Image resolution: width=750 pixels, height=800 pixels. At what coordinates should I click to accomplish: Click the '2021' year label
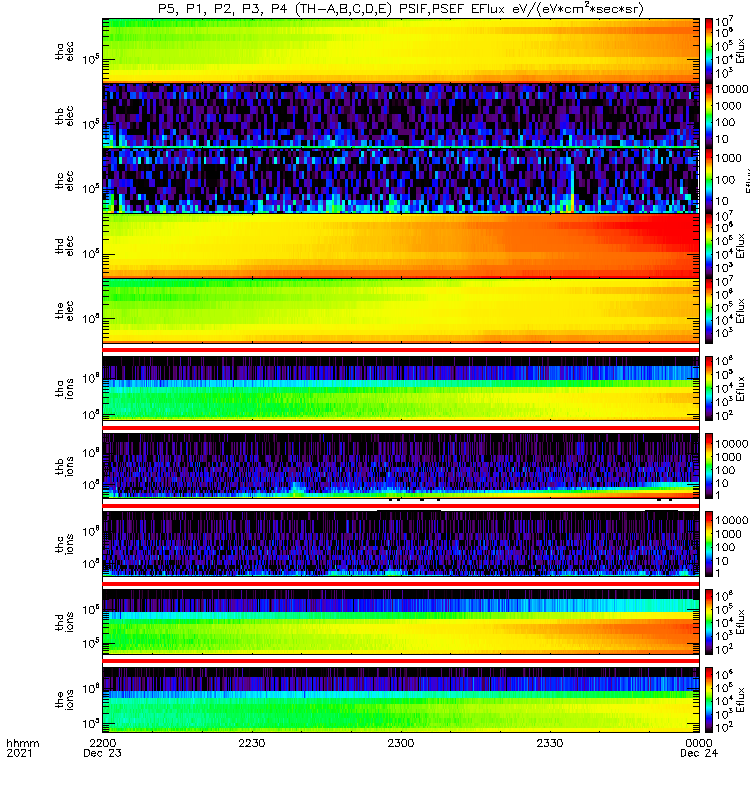click(19, 753)
